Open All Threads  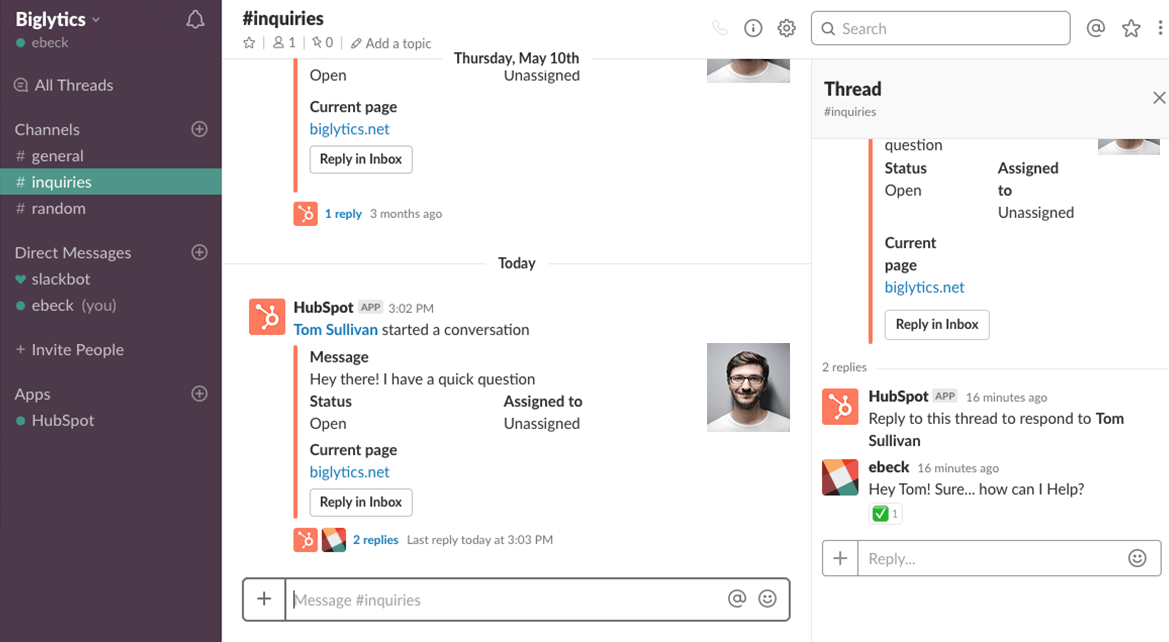click(76, 85)
